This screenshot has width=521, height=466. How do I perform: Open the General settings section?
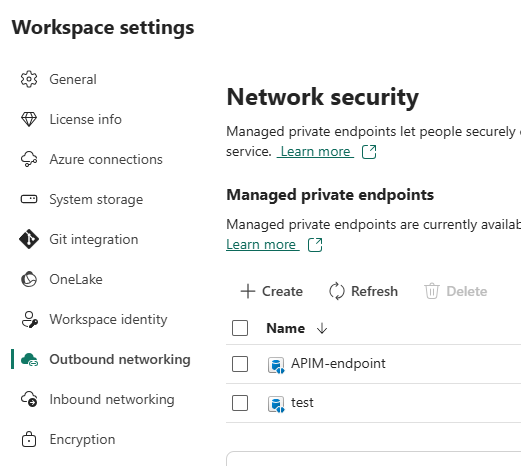point(73,79)
